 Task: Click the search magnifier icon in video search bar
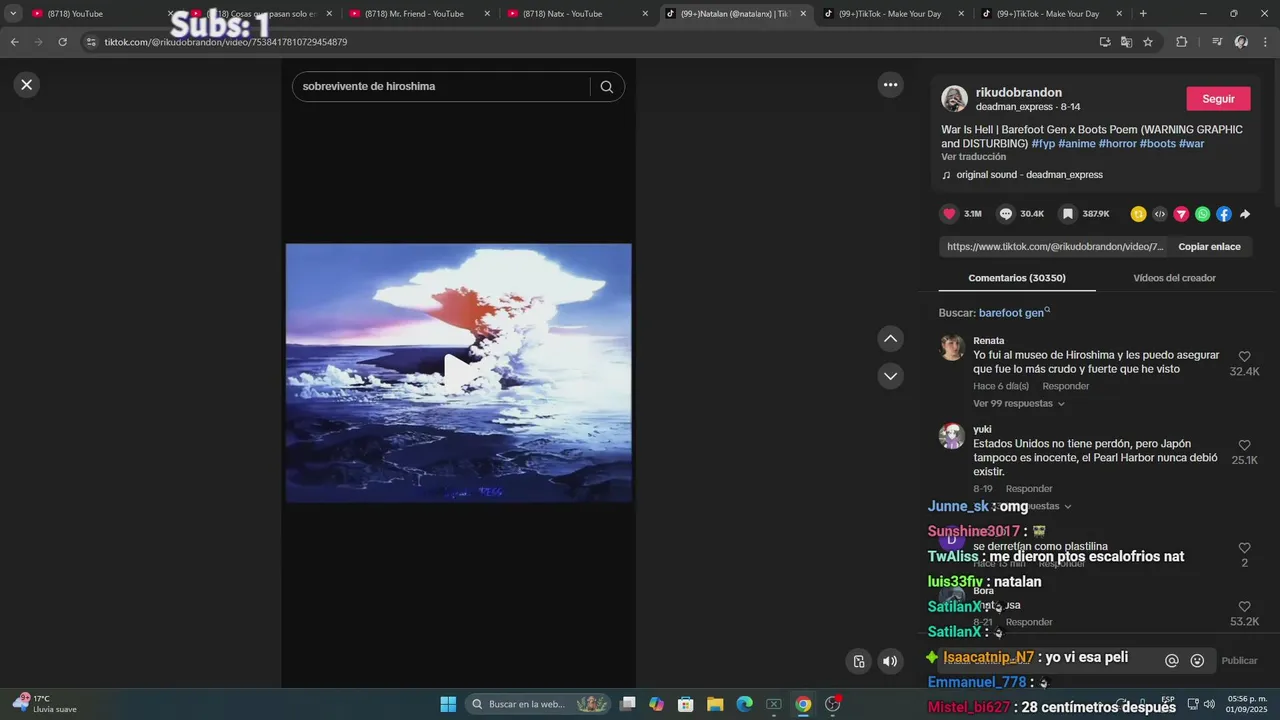pos(606,86)
